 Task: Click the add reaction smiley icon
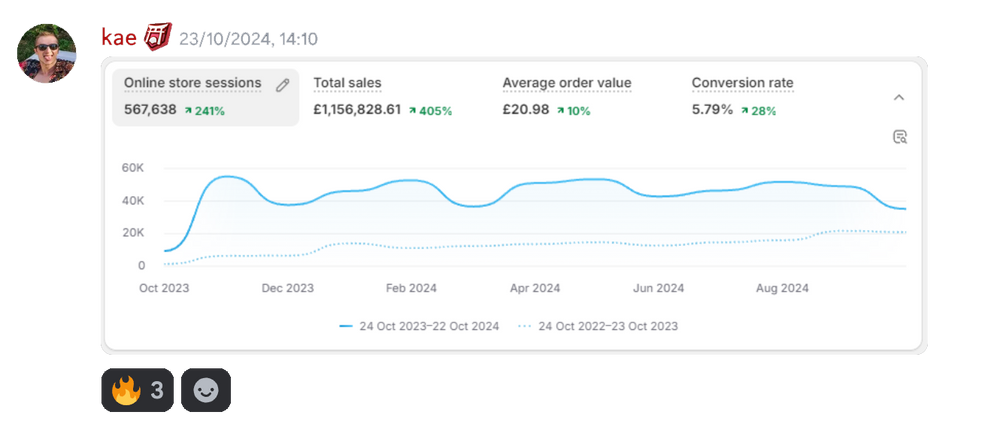205,390
